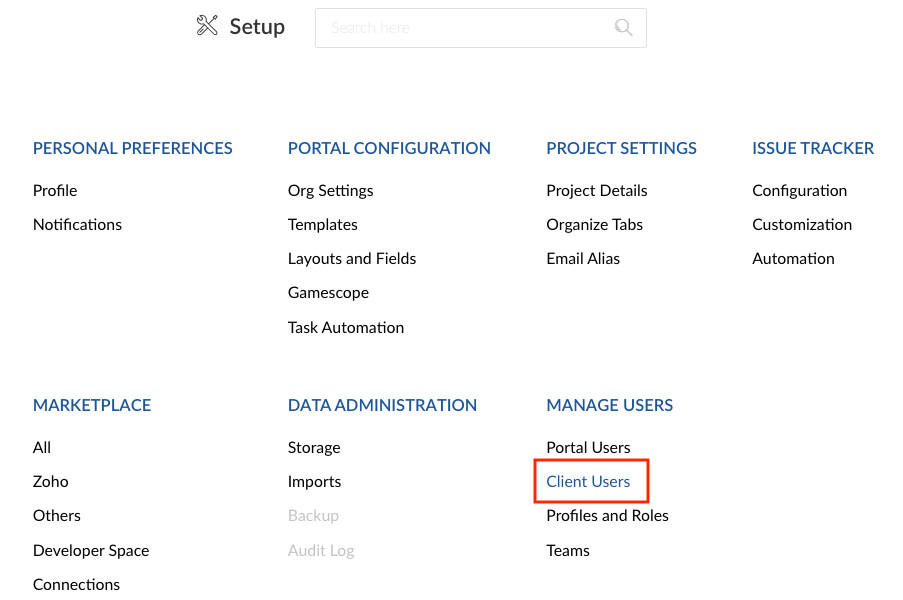Open Profile under Personal Preferences
This screenshot has width=903, height=600.
55,190
